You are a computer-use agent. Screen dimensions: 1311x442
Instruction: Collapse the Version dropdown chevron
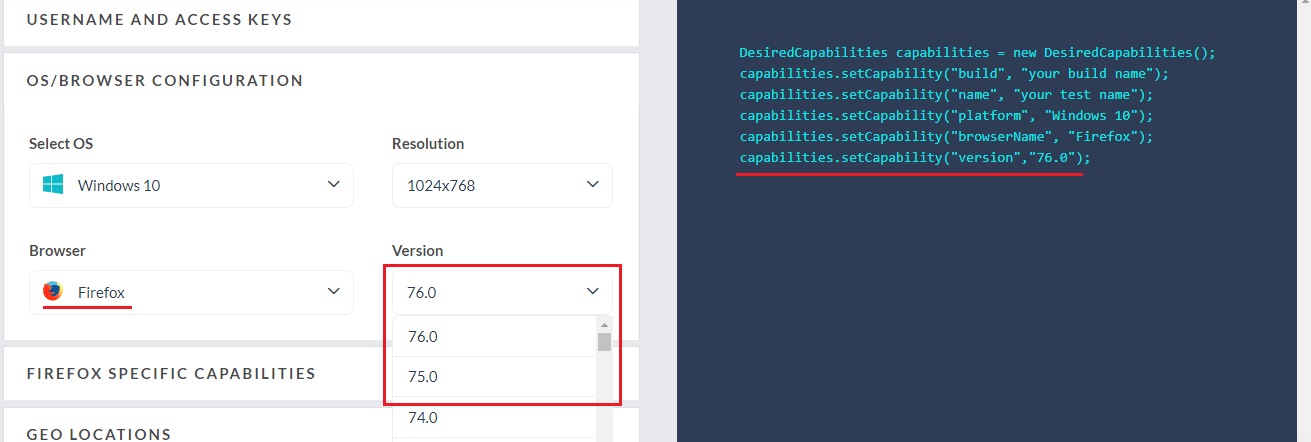(593, 291)
